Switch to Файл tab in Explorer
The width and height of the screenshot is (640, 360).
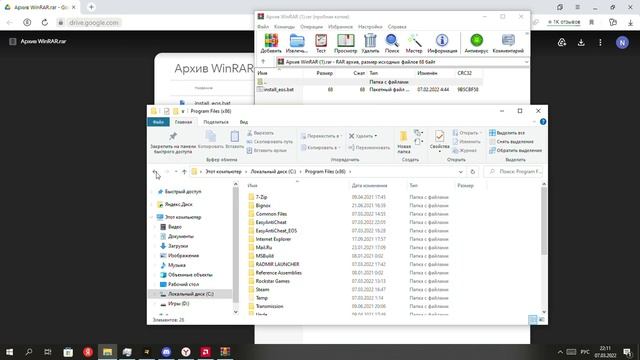[158, 122]
